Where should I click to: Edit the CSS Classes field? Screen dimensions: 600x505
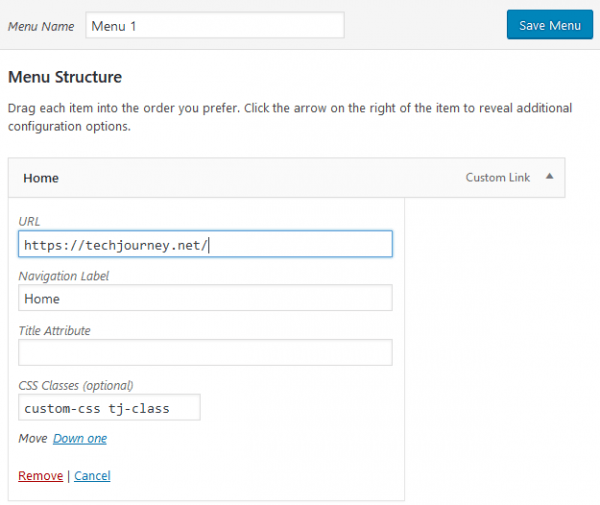109,407
